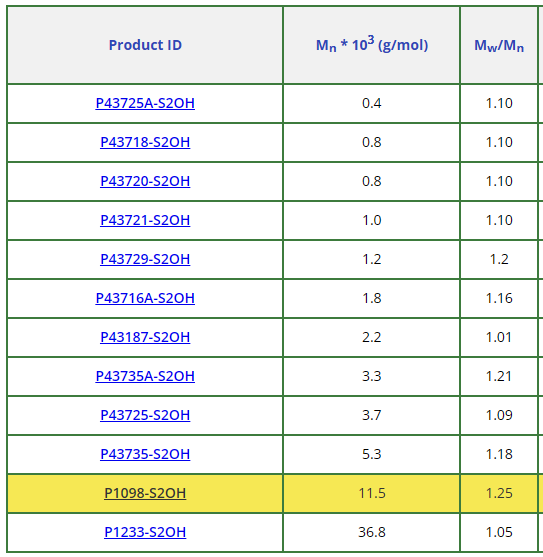
Task: Select the 36.8 molecular weight cell
Action: 372,532
